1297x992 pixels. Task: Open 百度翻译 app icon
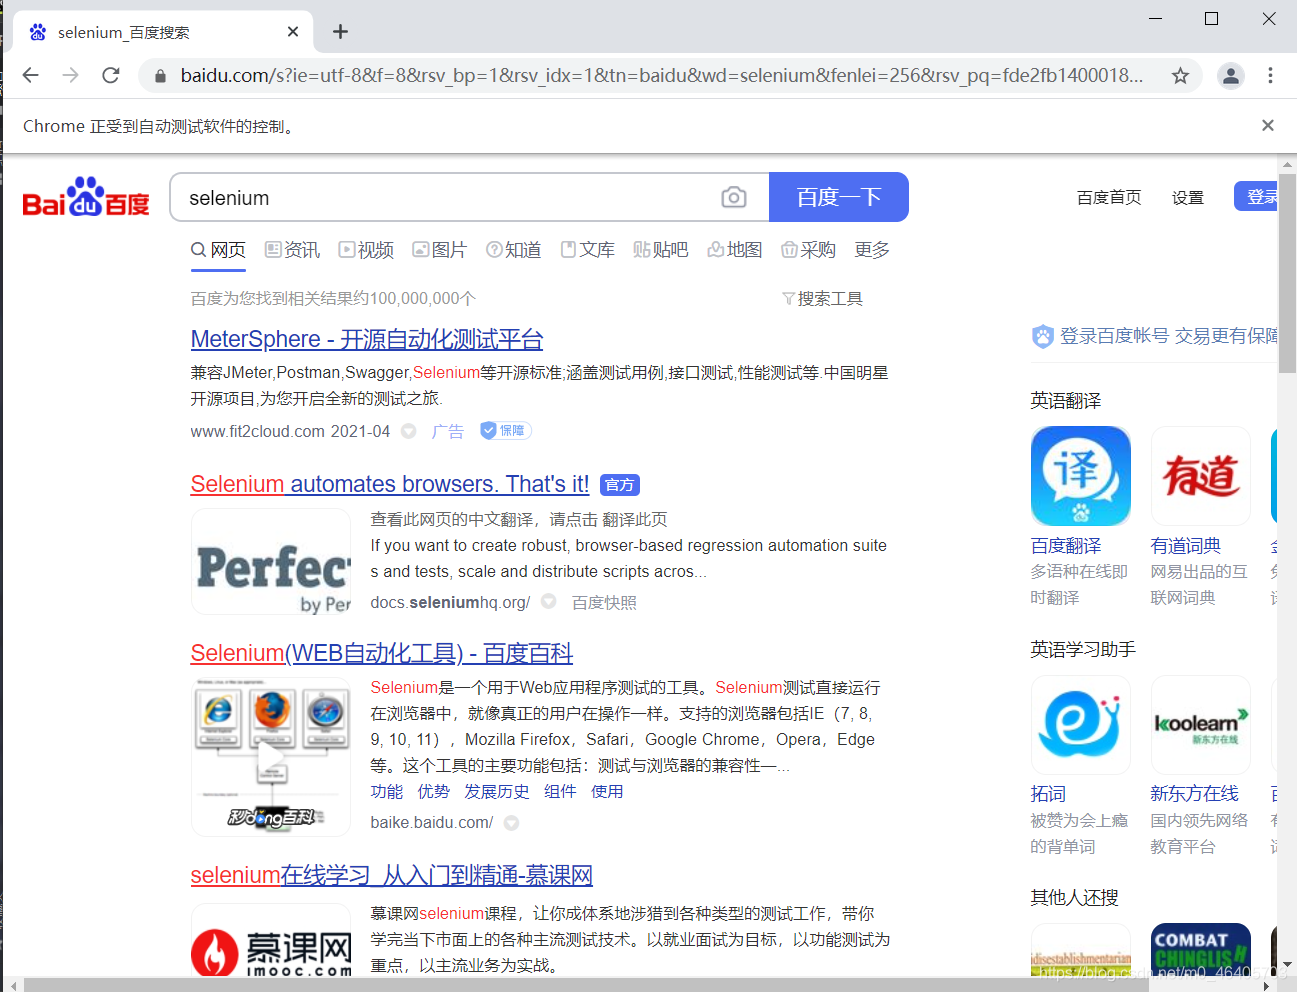pos(1081,476)
